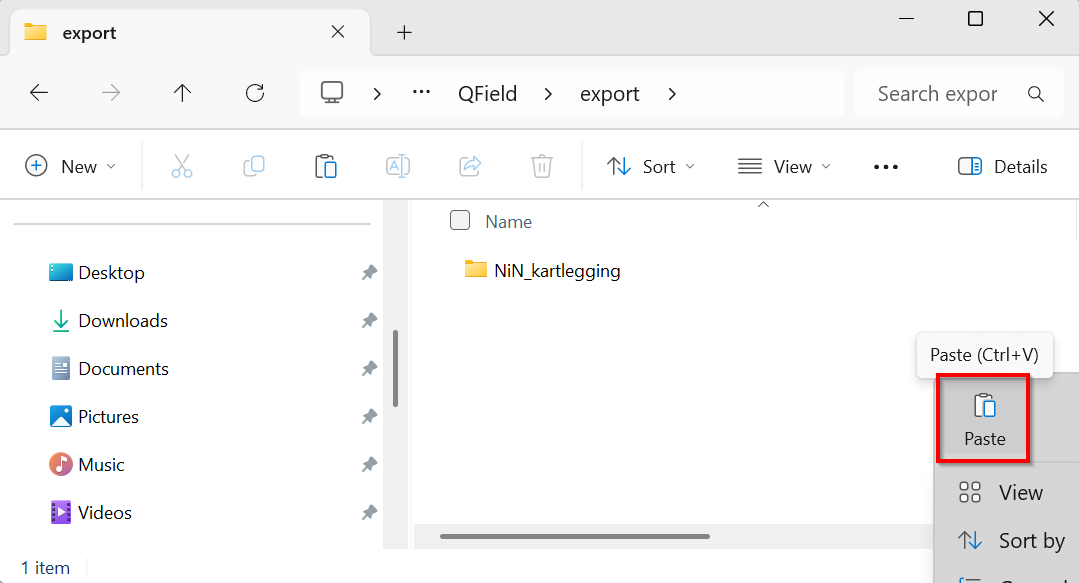
Task: Click the QField breadcrumb in address bar
Action: point(487,94)
